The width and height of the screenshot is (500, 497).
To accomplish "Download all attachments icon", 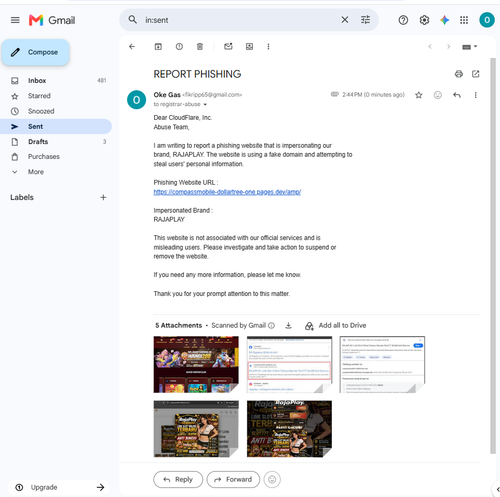I will [x=289, y=326].
